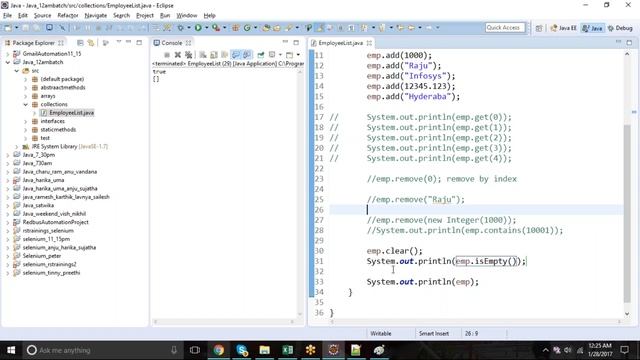Click the Open Perspective icon

(539, 28)
